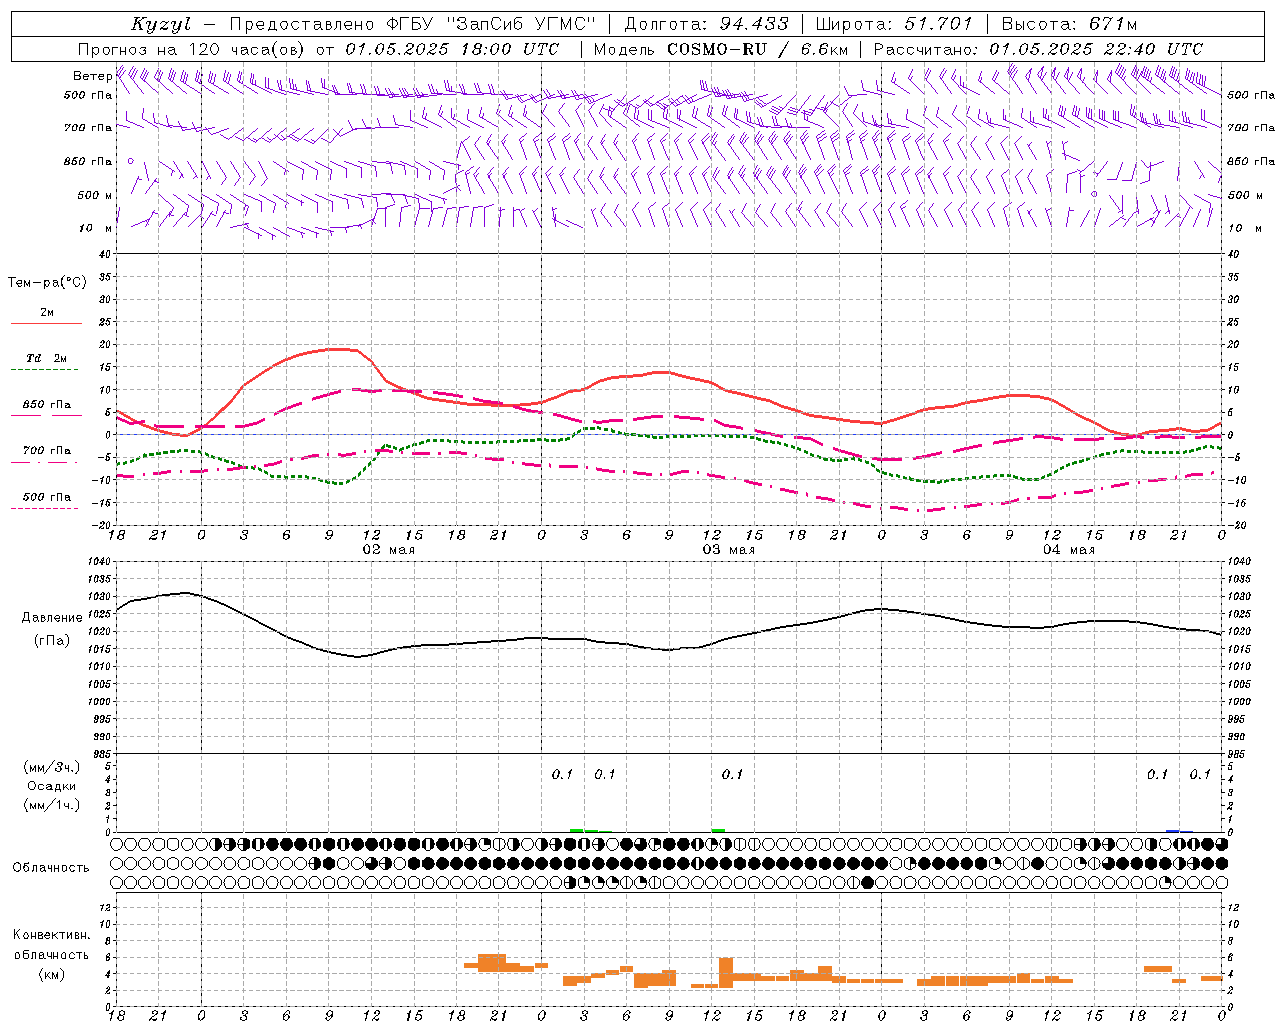Click the Ветер wind panel label

[93, 76]
